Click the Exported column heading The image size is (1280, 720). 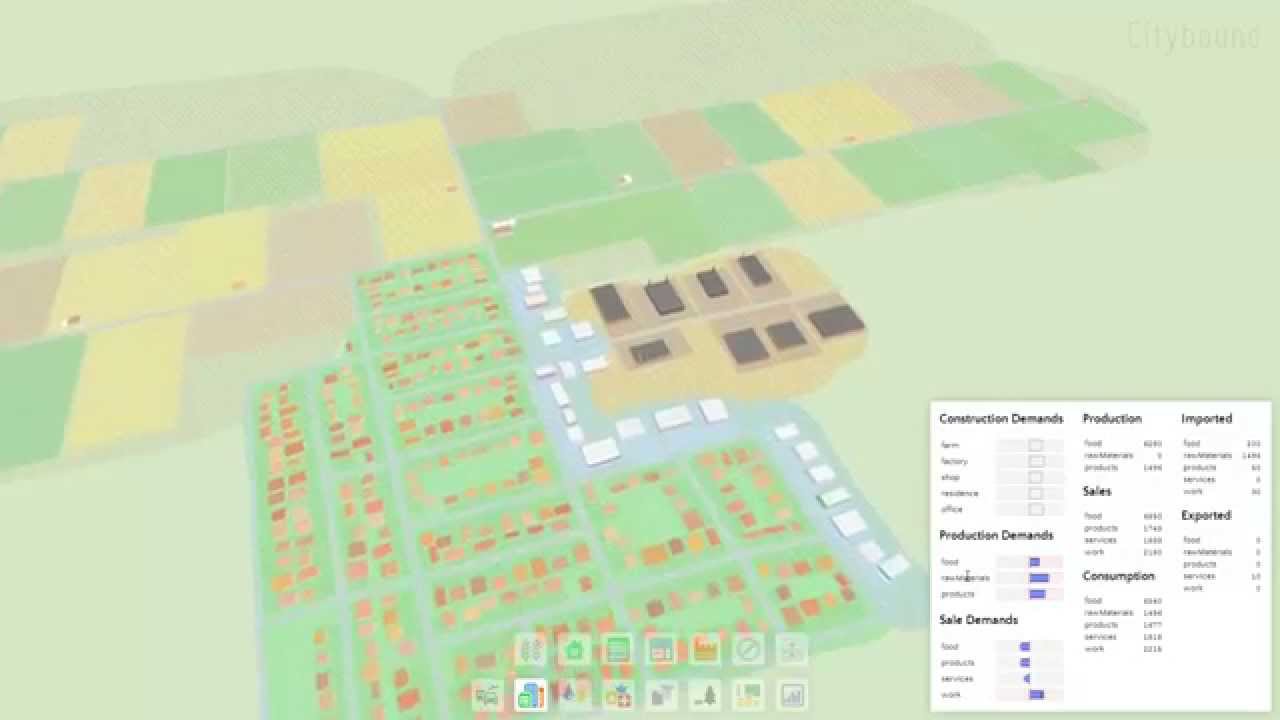1206,516
